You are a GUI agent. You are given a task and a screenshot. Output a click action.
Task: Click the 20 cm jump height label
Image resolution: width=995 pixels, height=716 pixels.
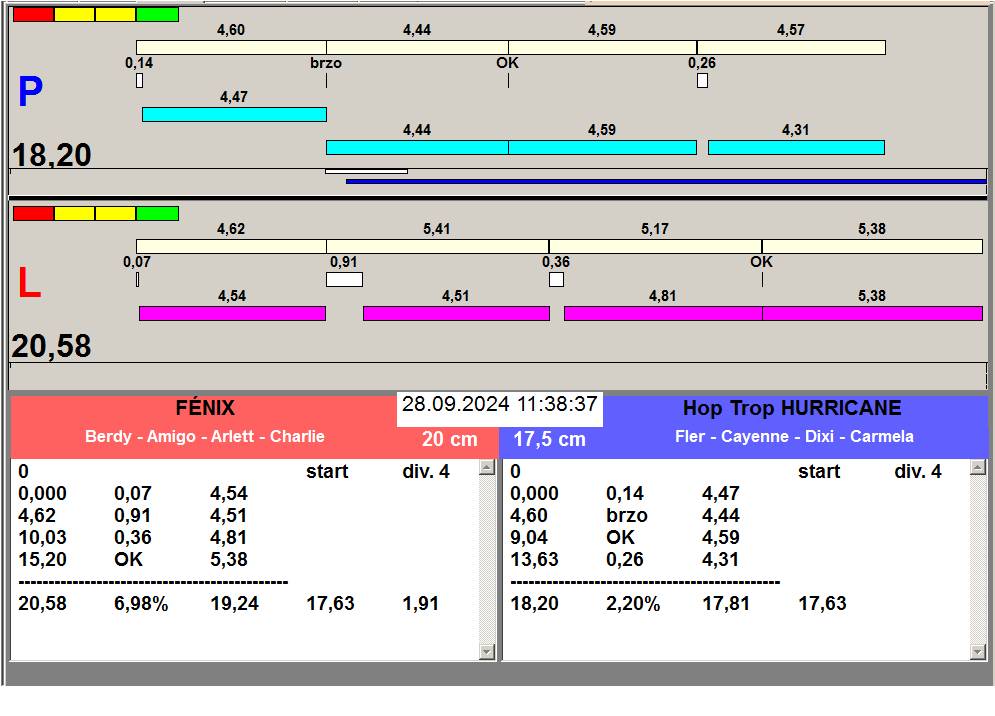[449, 439]
